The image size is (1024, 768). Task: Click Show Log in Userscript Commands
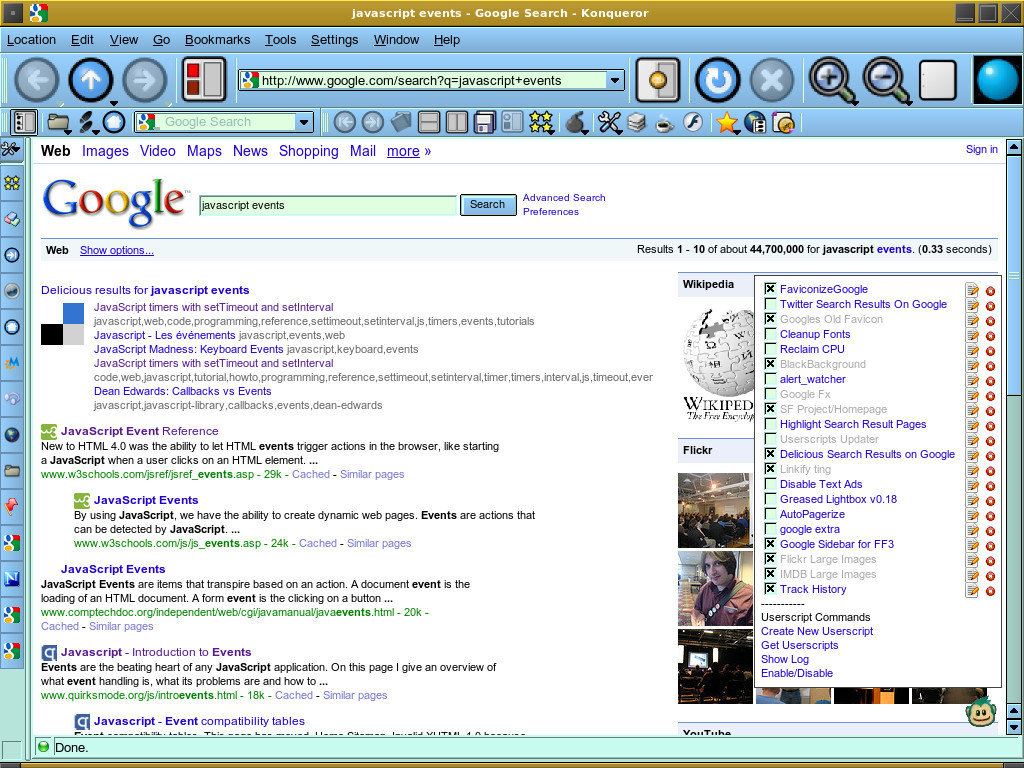[x=785, y=659]
